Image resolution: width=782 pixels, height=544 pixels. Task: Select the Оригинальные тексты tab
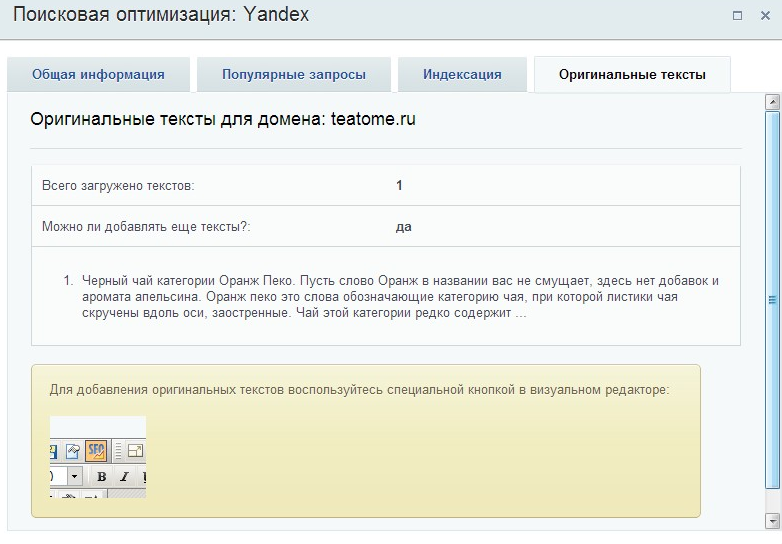[632, 74]
